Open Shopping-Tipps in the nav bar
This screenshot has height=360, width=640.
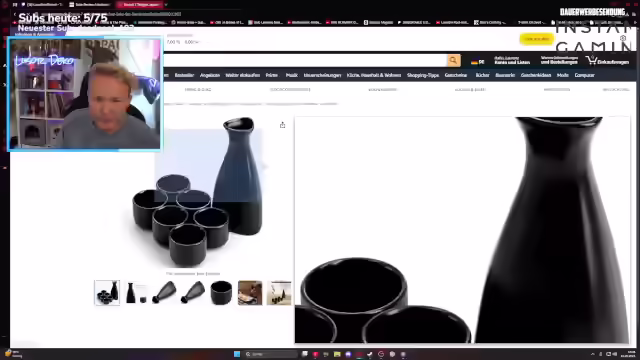423,75
